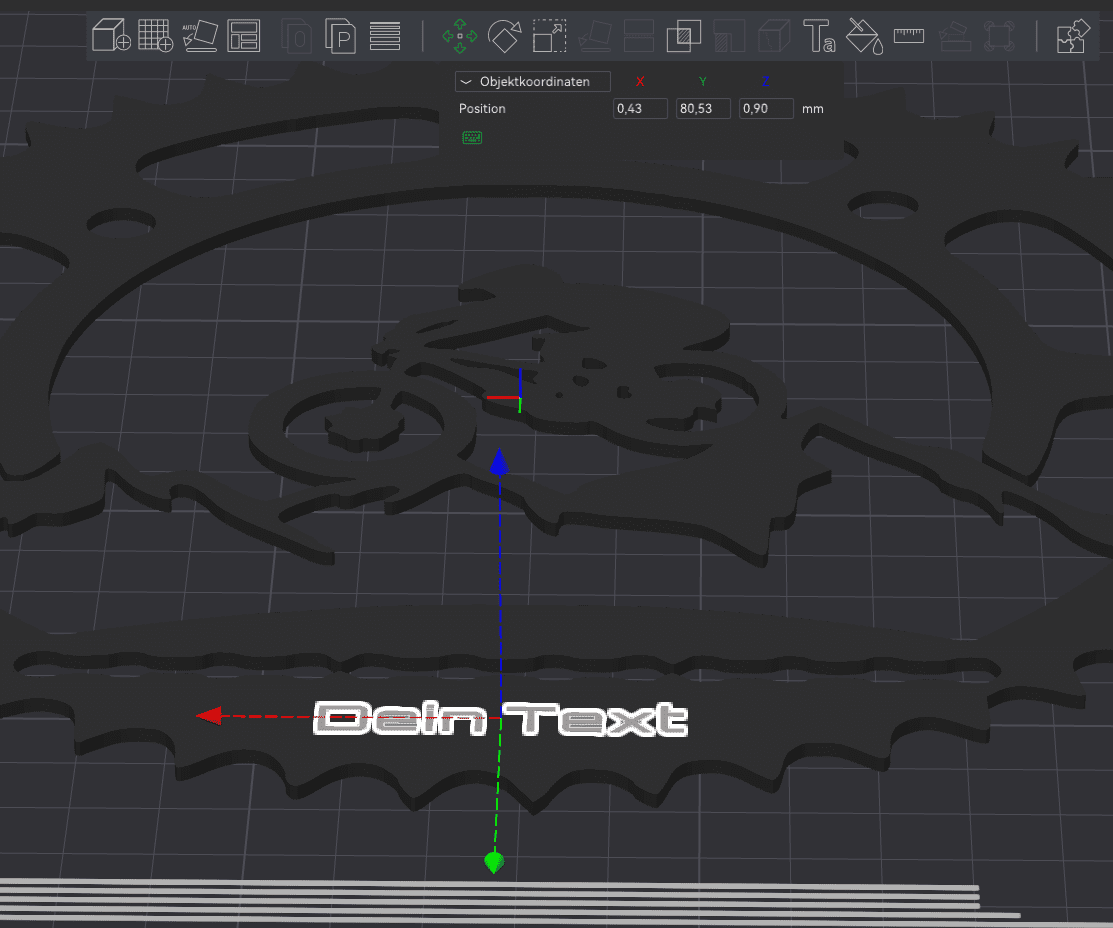This screenshot has width=1113, height=928.
Task: Click the green Y-axis move handle
Action: coord(494,862)
